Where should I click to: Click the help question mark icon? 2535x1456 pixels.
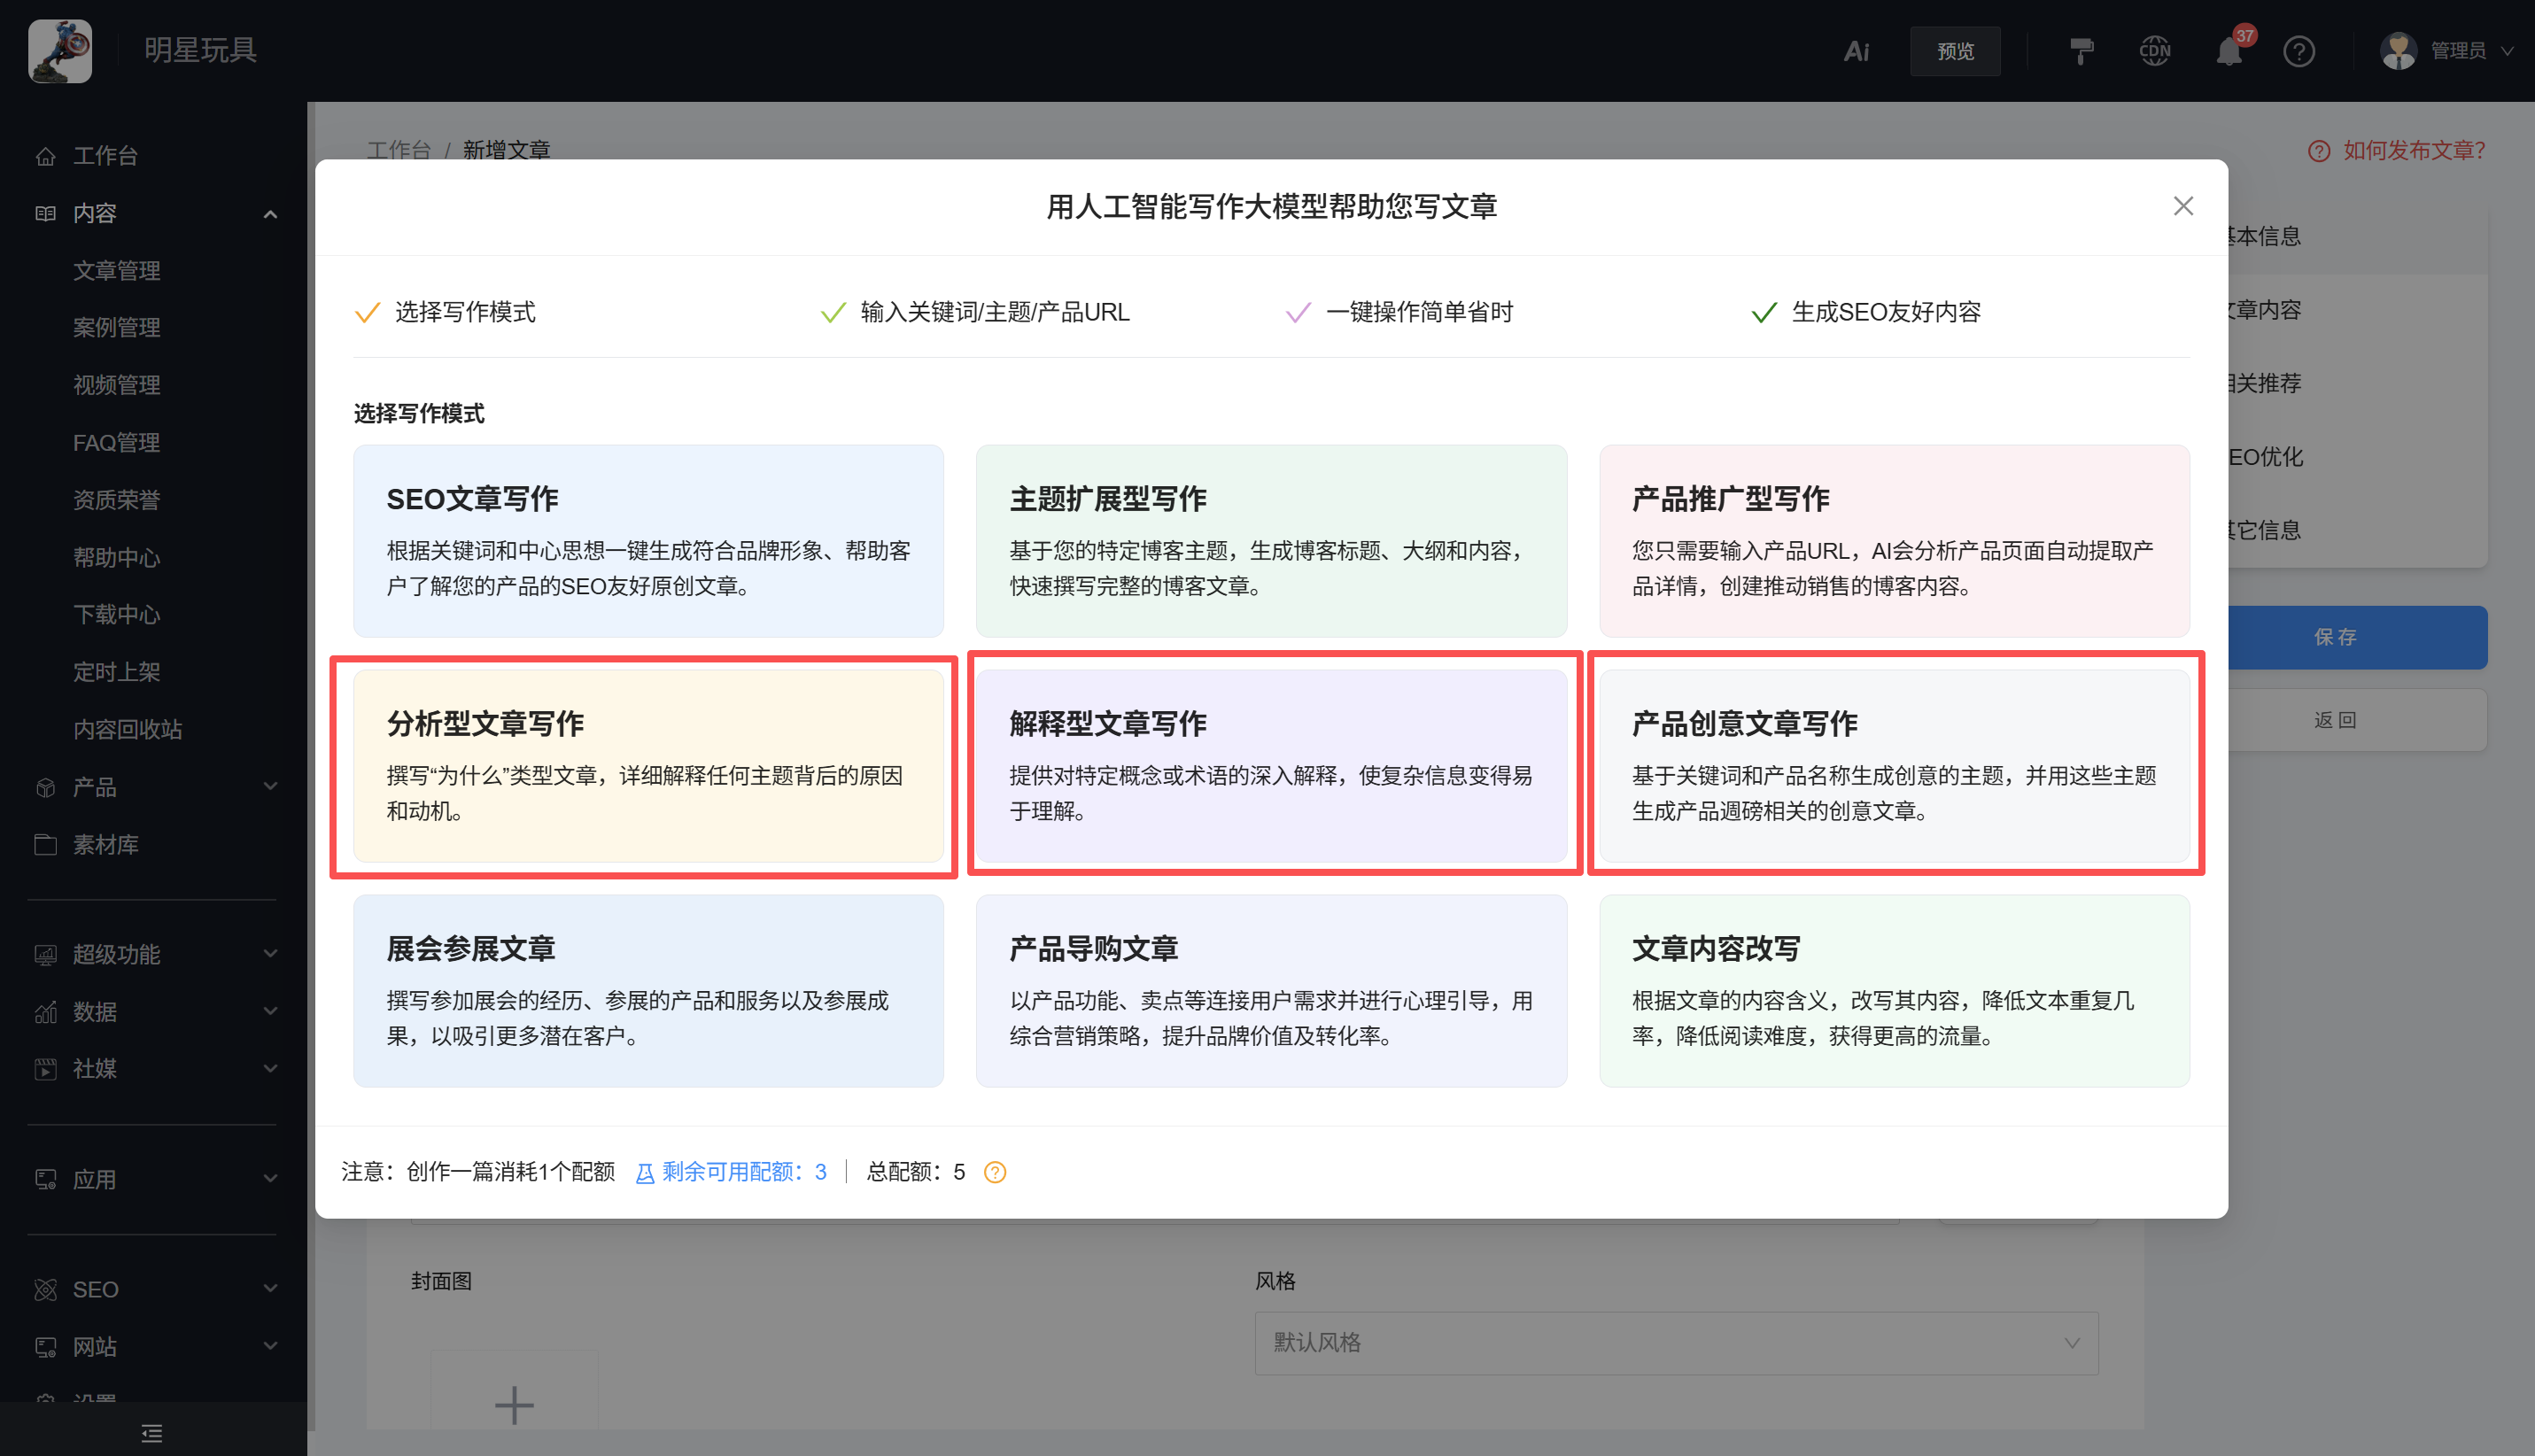coord(2300,51)
